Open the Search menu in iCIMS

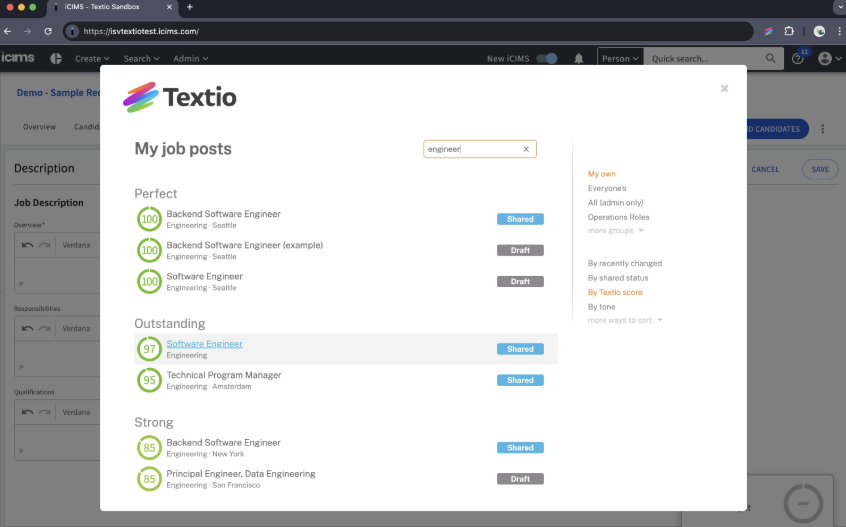141,59
